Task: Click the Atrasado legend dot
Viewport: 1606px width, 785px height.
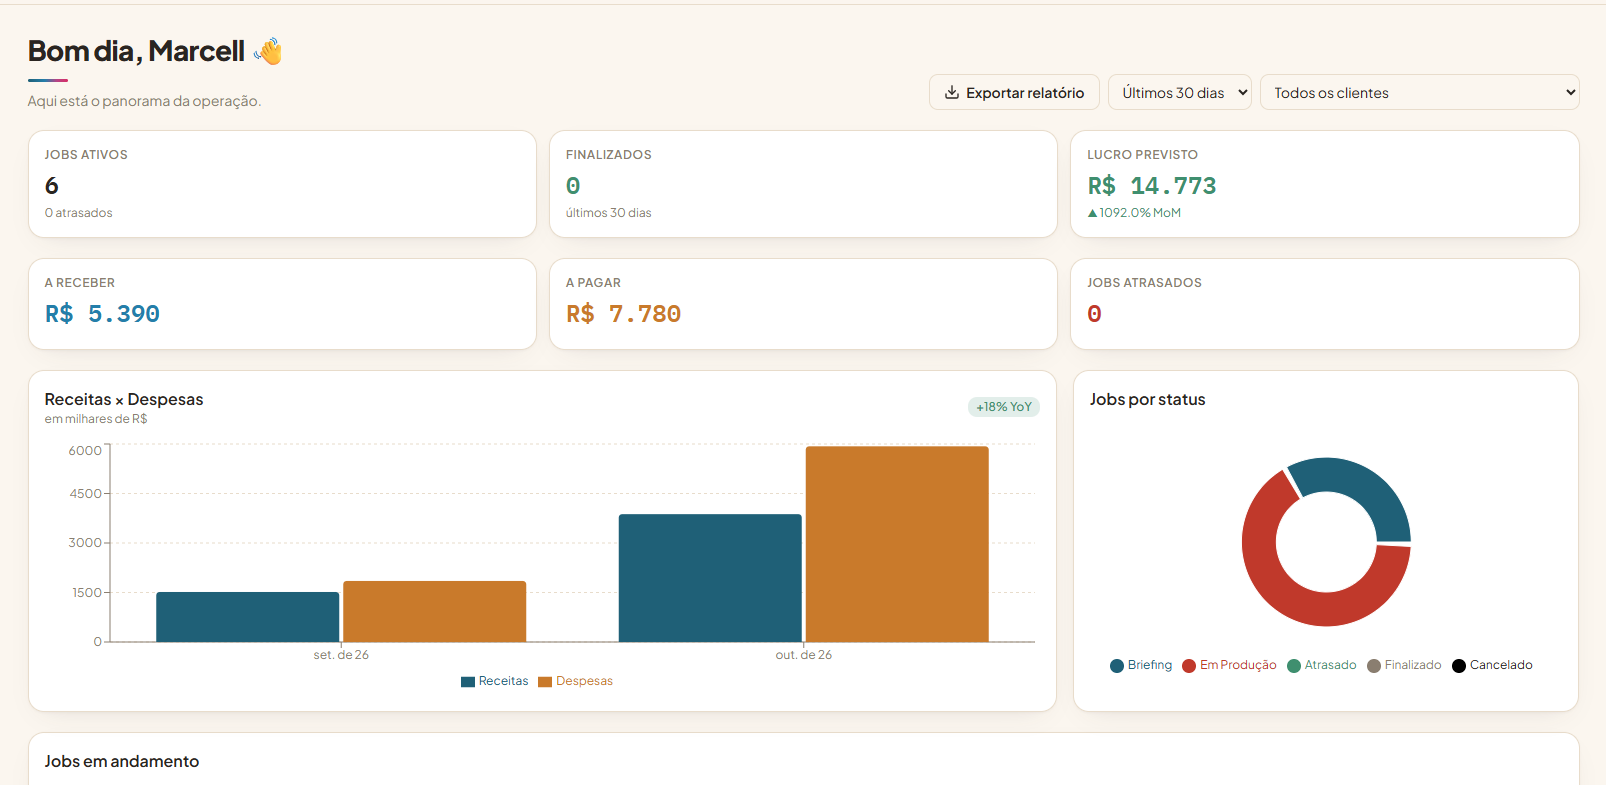Action: point(1294,666)
